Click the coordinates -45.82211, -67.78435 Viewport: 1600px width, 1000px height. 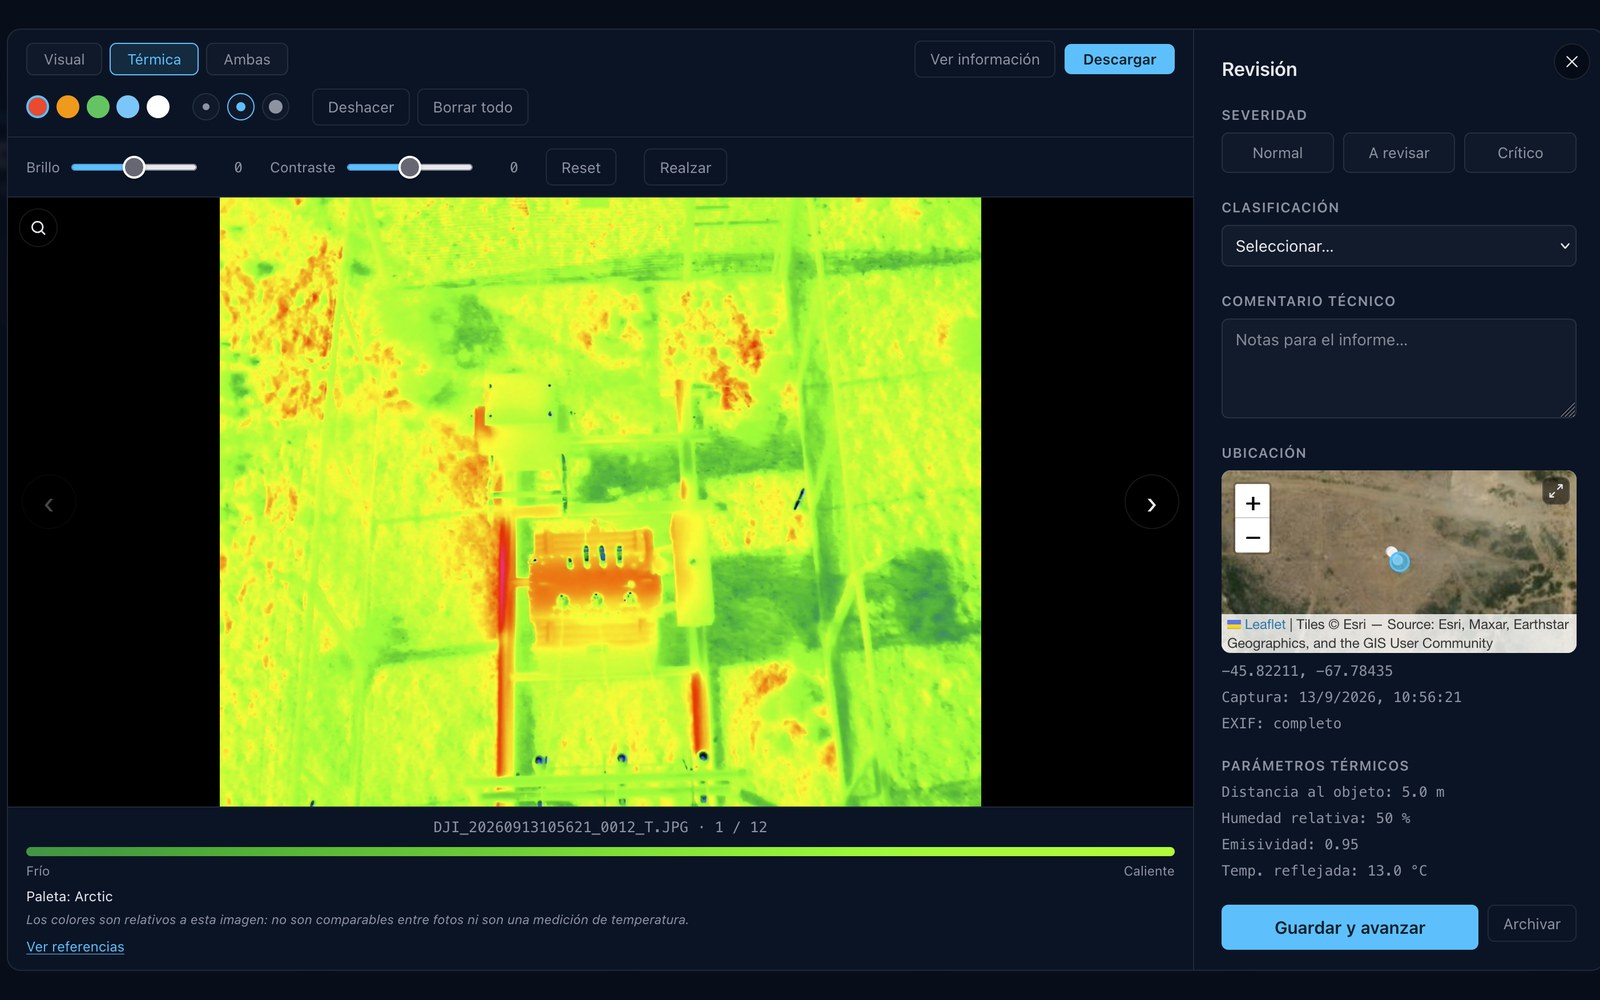1307,671
